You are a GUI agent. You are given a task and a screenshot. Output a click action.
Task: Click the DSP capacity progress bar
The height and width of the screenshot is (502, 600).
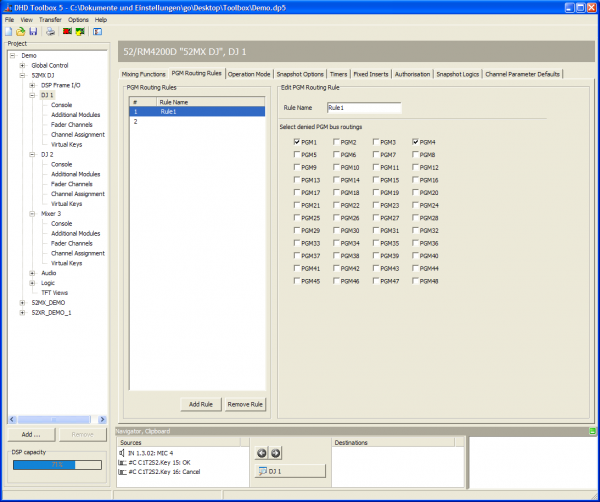click(x=57, y=465)
